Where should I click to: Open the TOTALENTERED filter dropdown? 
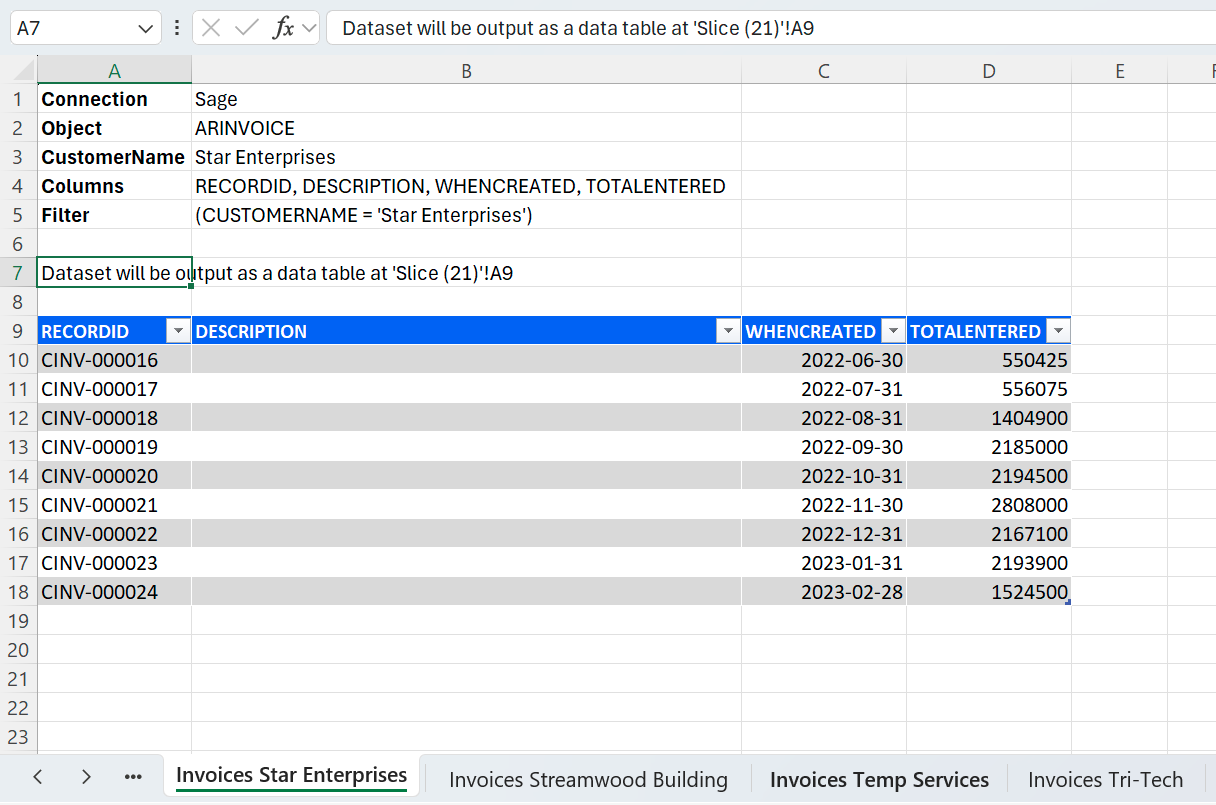(1058, 332)
